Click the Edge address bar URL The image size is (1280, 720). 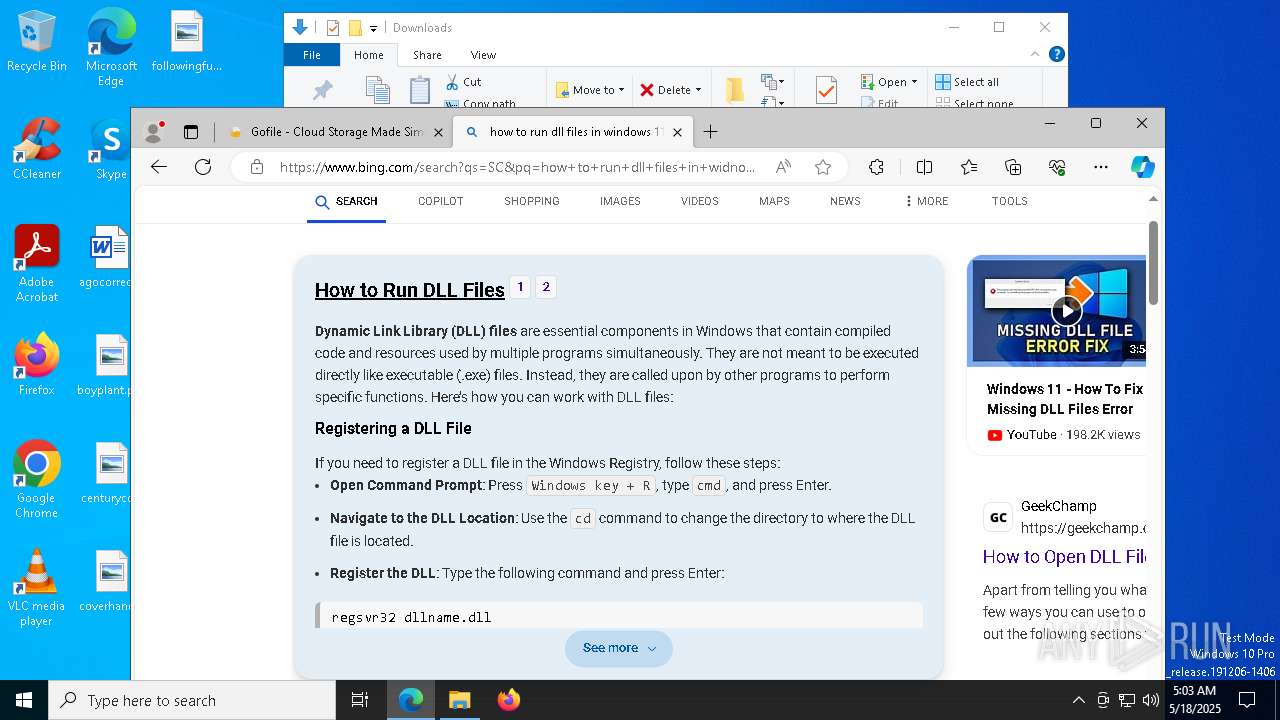(517, 167)
